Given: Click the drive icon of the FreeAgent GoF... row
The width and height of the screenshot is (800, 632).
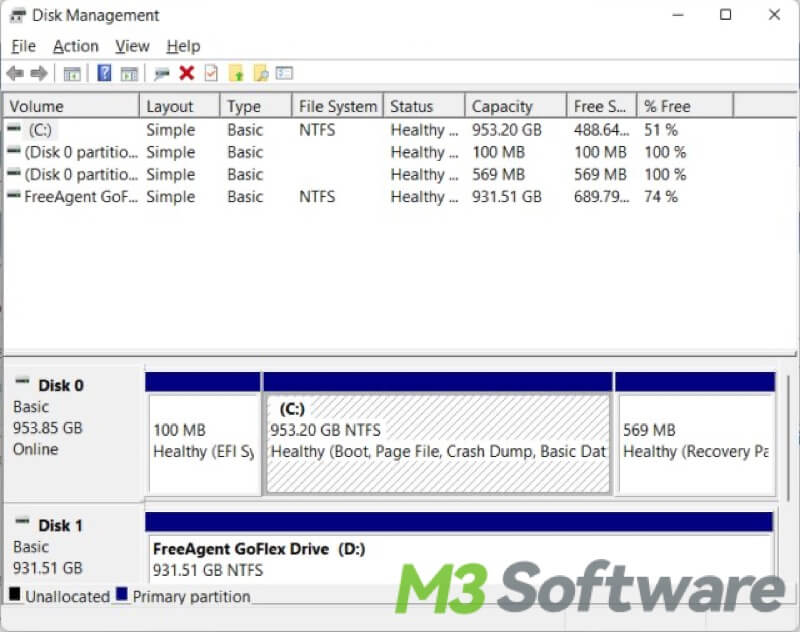Looking at the screenshot, I should 14,195.
